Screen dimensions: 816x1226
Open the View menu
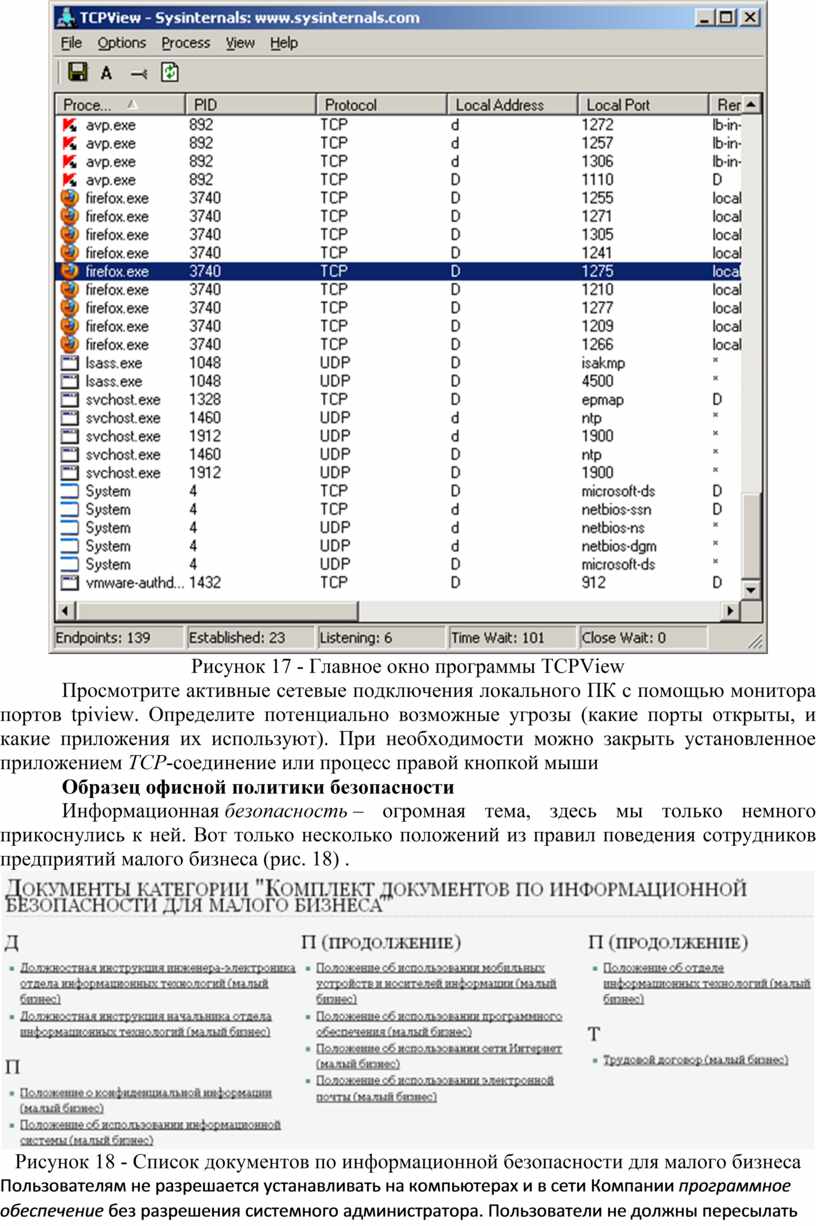(240, 43)
